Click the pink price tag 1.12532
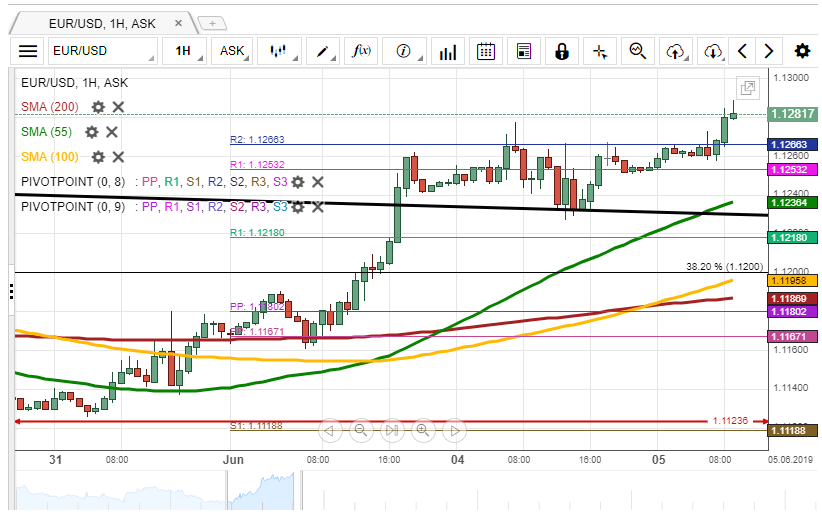Image resolution: width=822 pixels, height=526 pixels. [792, 169]
